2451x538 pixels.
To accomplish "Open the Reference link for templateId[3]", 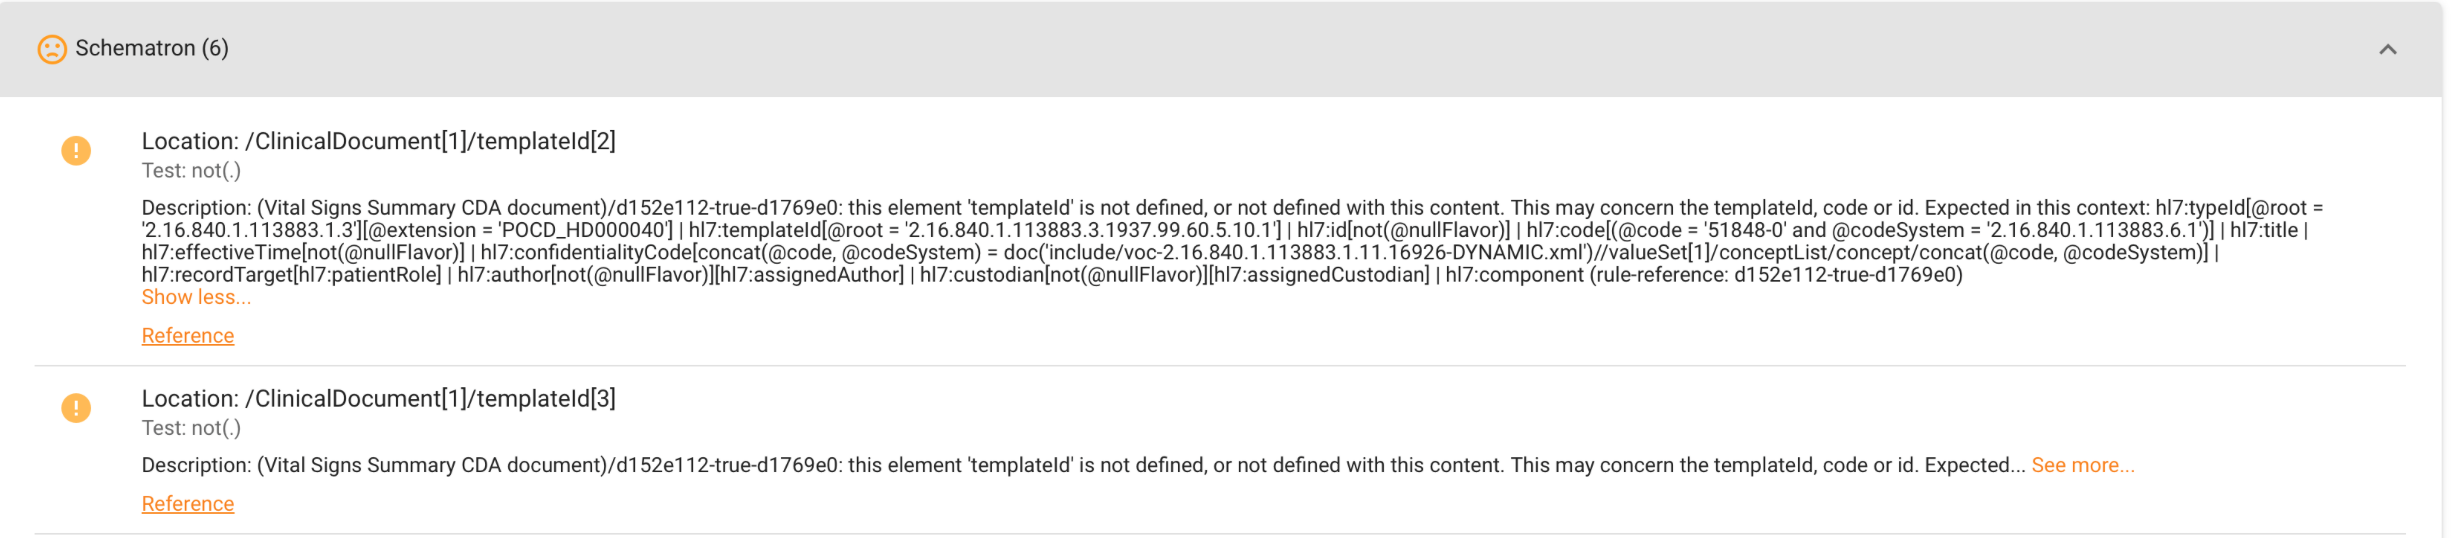I will tap(188, 504).
